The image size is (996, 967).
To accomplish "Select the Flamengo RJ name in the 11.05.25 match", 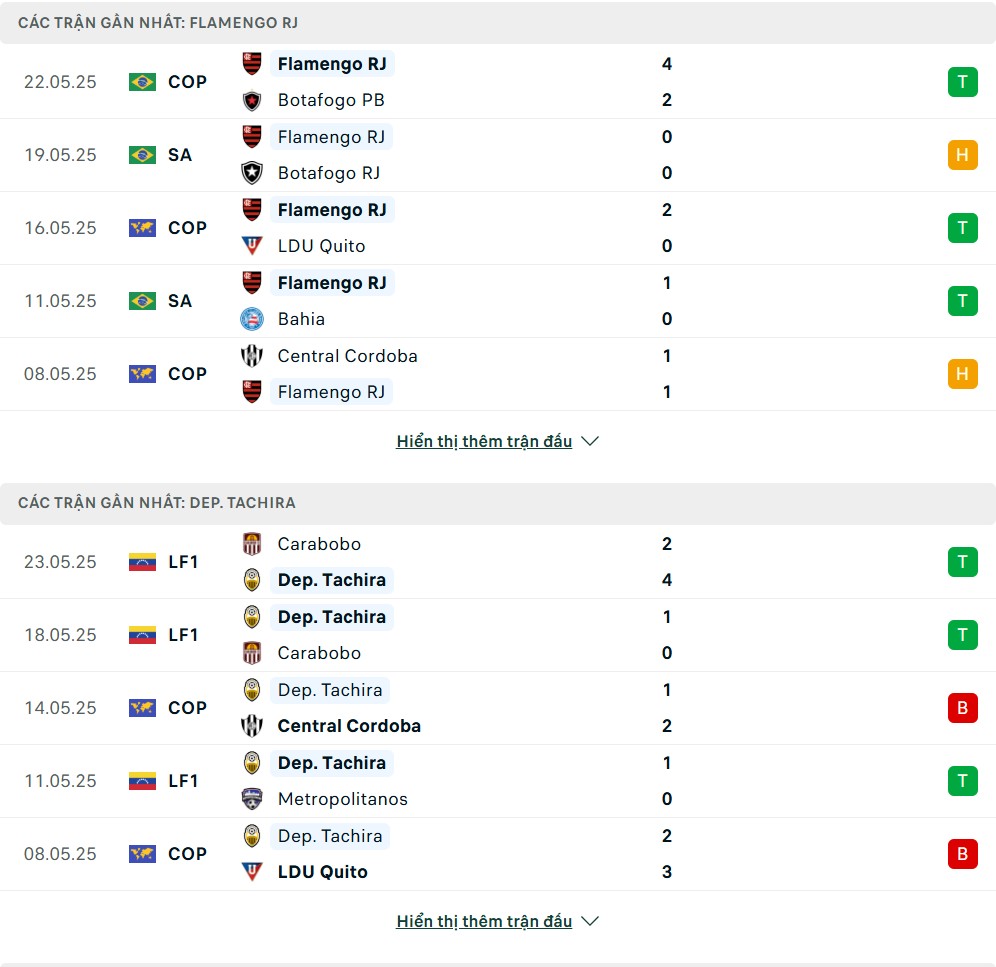I will pos(332,283).
